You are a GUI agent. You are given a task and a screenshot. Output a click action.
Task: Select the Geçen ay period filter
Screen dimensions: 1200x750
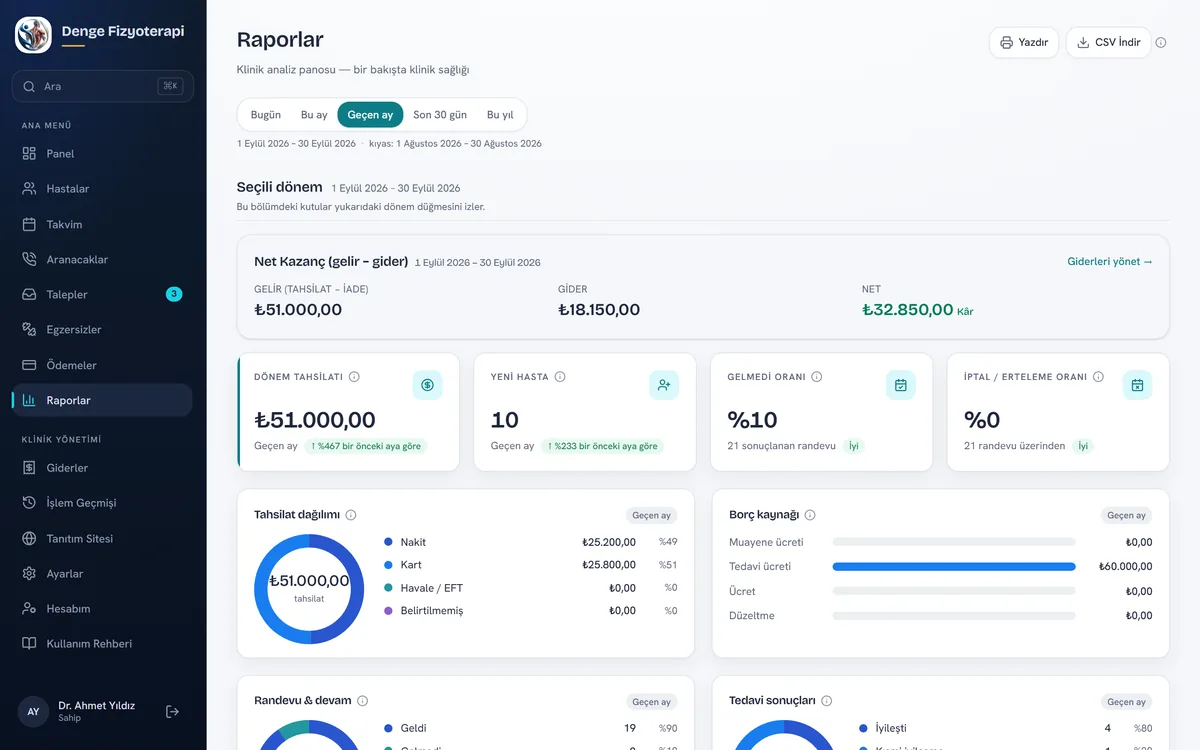click(x=370, y=115)
